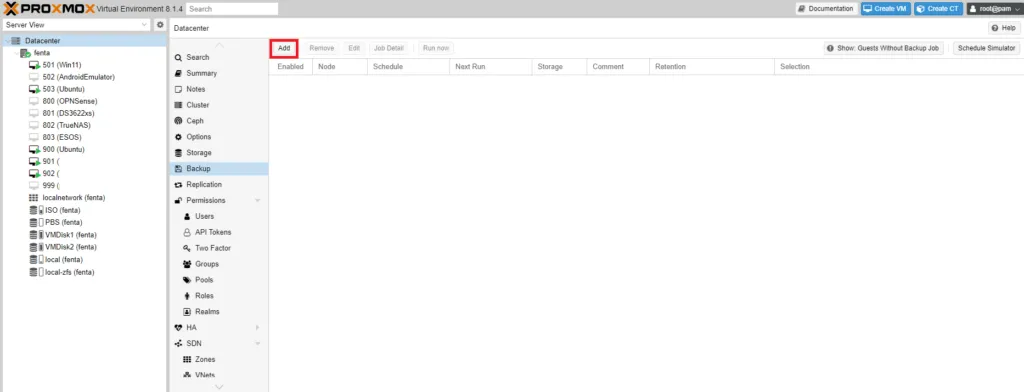Viewport: 1024px width, 392px height.
Task: Collapse the SDN submenu arrow
Action: coord(258,344)
